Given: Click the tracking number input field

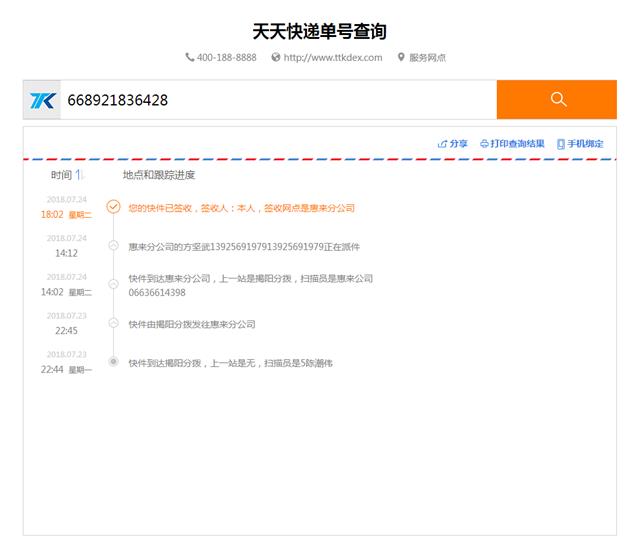Looking at the screenshot, I should [278, 100].
